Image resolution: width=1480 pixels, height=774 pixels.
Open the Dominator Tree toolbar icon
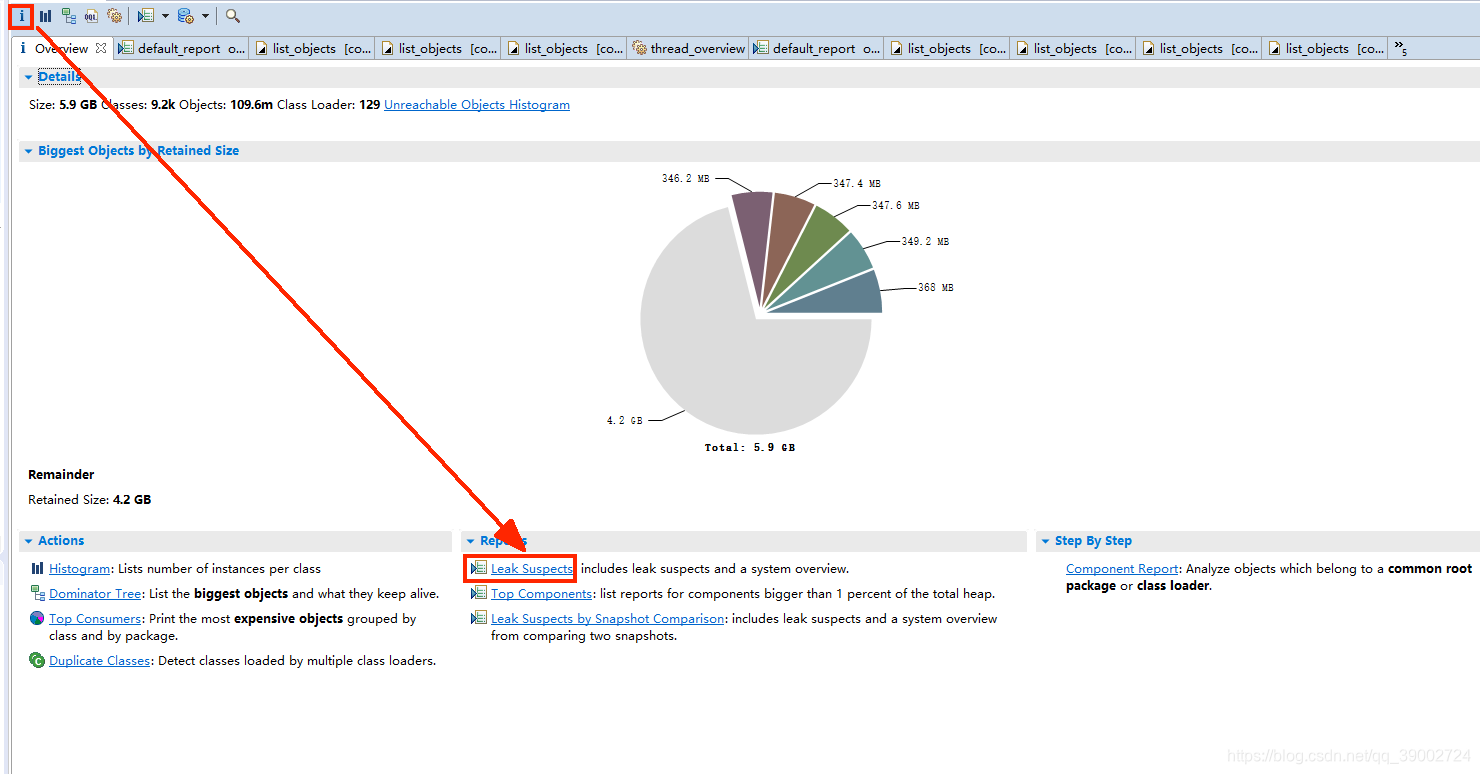(x=68, y=16)
